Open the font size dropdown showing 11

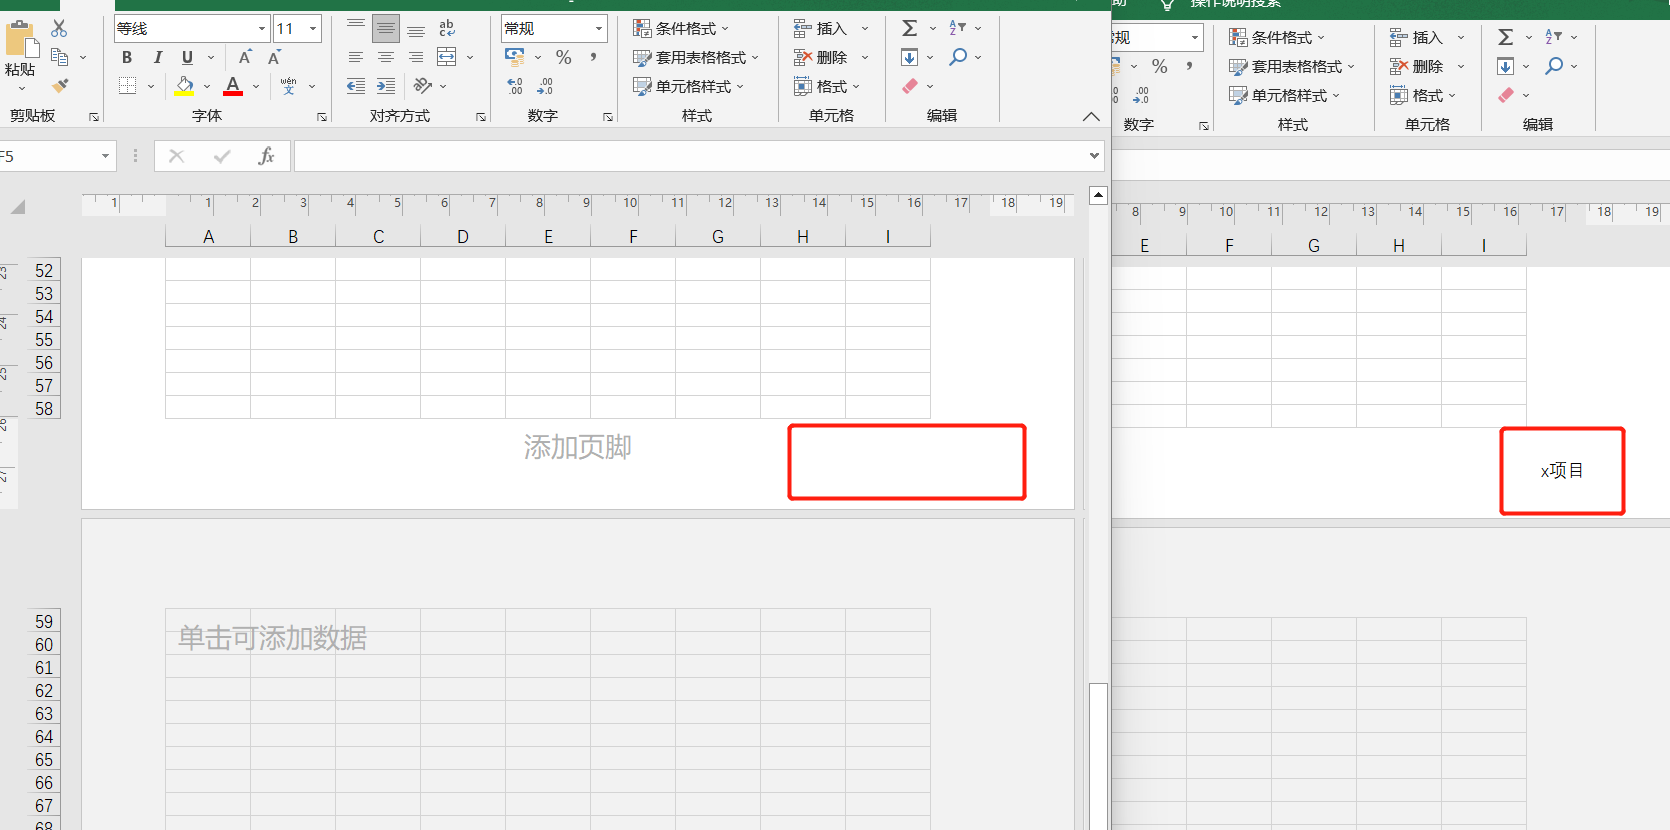point(313,29)
